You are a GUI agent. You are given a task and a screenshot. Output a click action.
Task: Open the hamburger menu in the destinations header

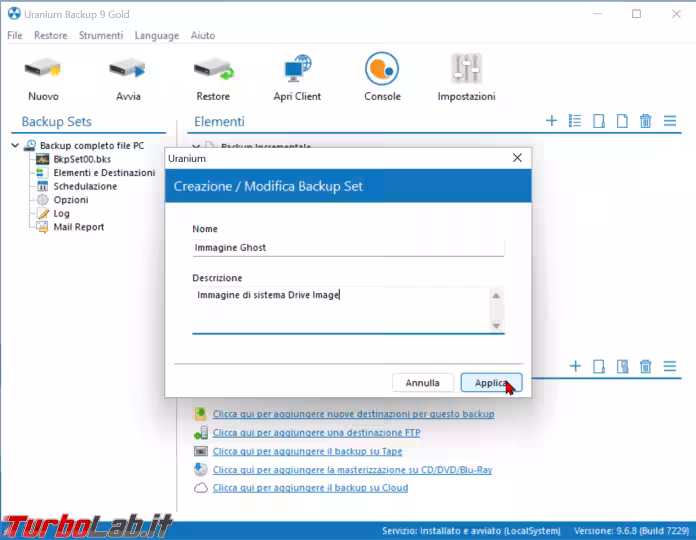tap(670, 366)
